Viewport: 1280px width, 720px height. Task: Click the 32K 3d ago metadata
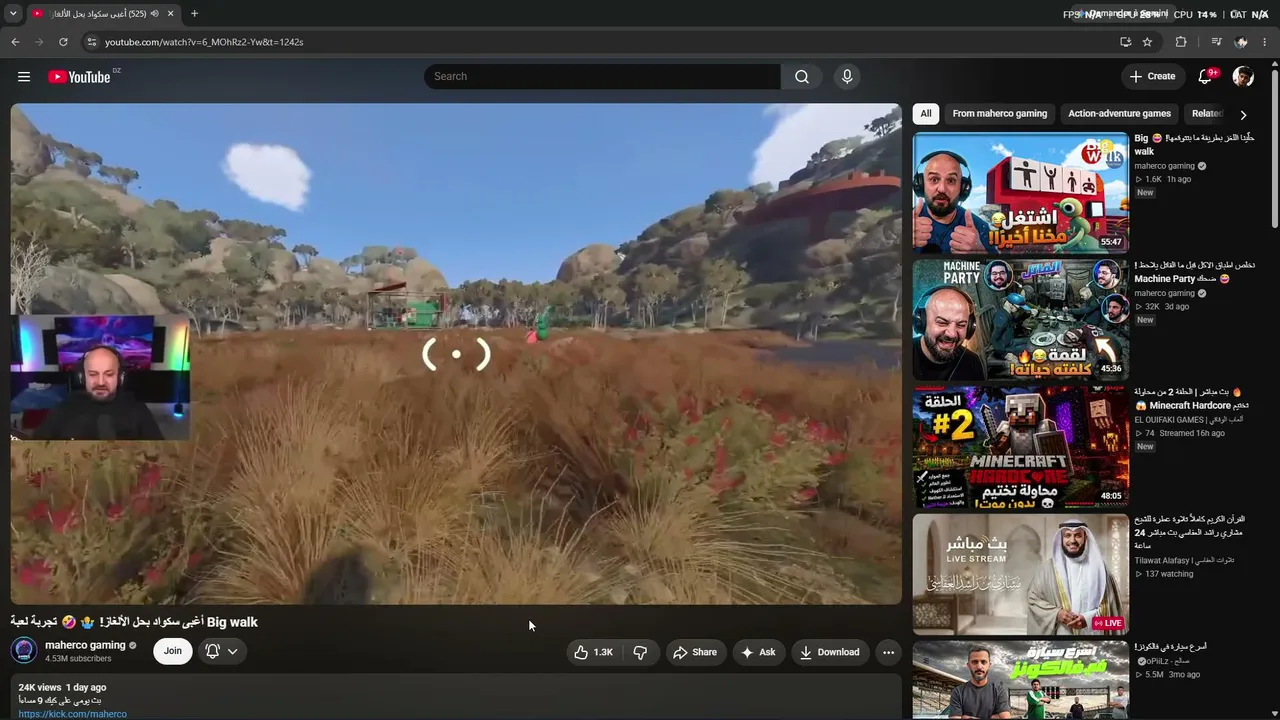point(1162,306)
